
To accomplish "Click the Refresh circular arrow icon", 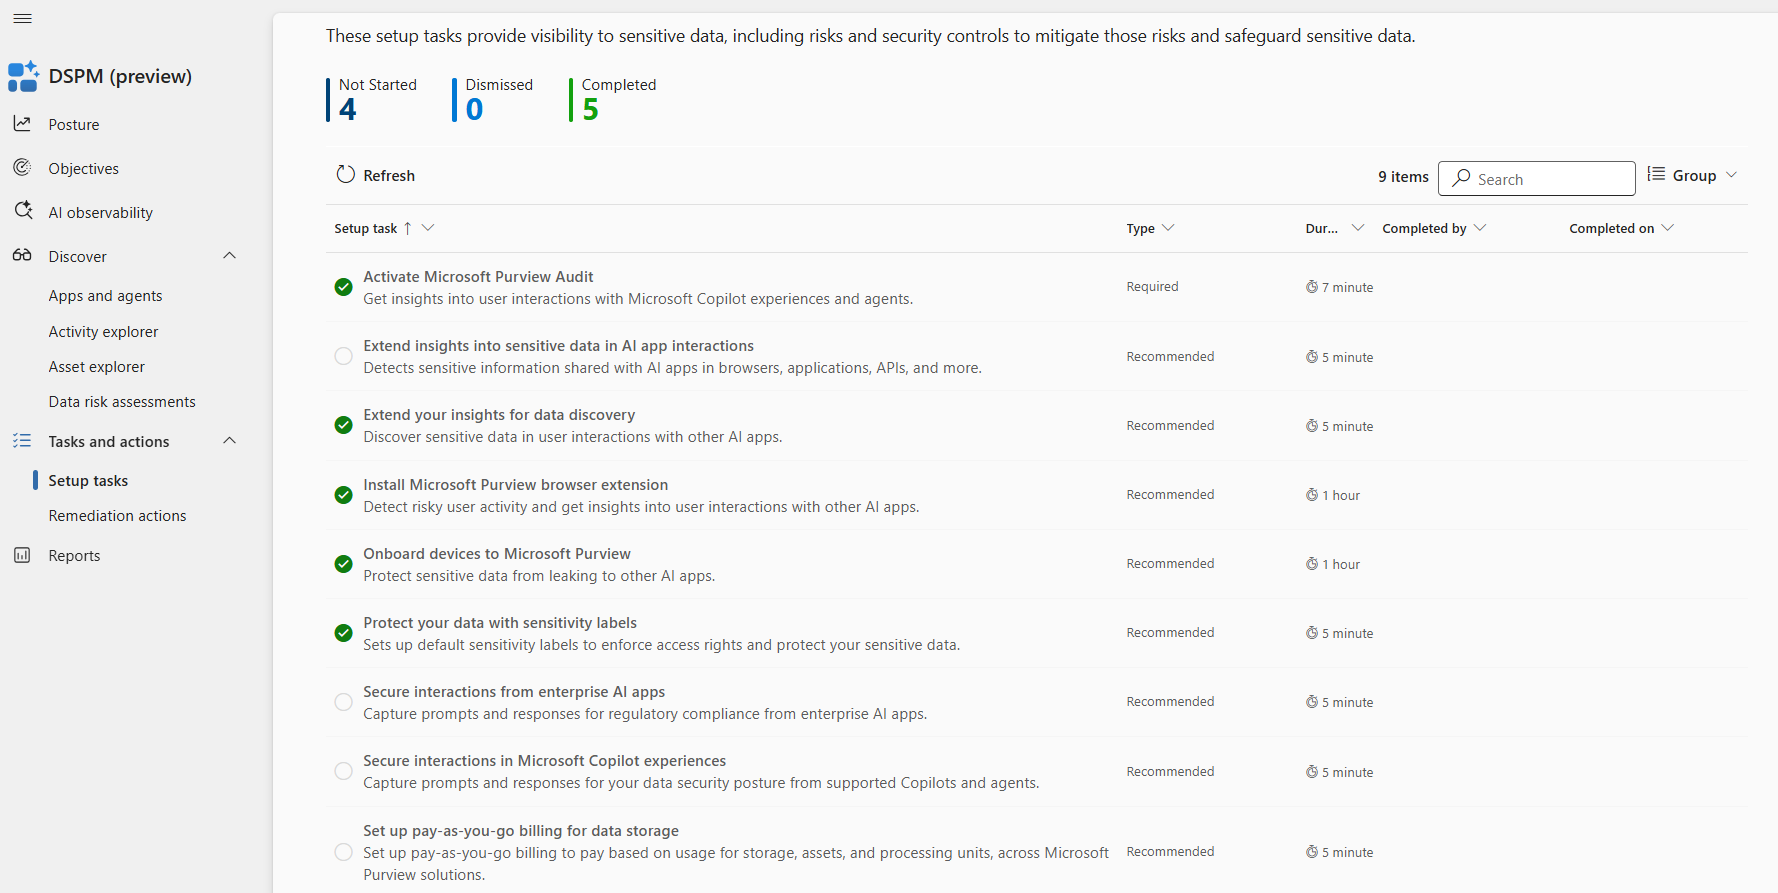I will coord(345,175).
